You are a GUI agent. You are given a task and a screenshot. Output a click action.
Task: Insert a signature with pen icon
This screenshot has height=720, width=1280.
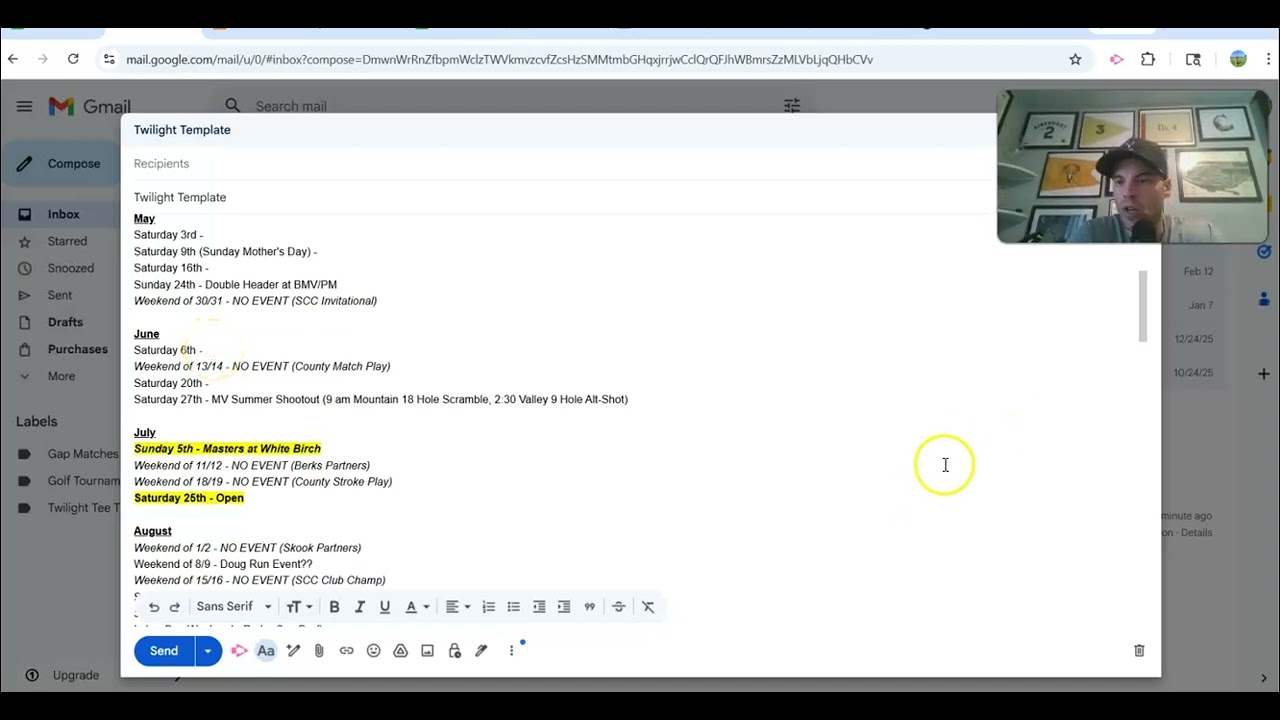pos(481,651)
